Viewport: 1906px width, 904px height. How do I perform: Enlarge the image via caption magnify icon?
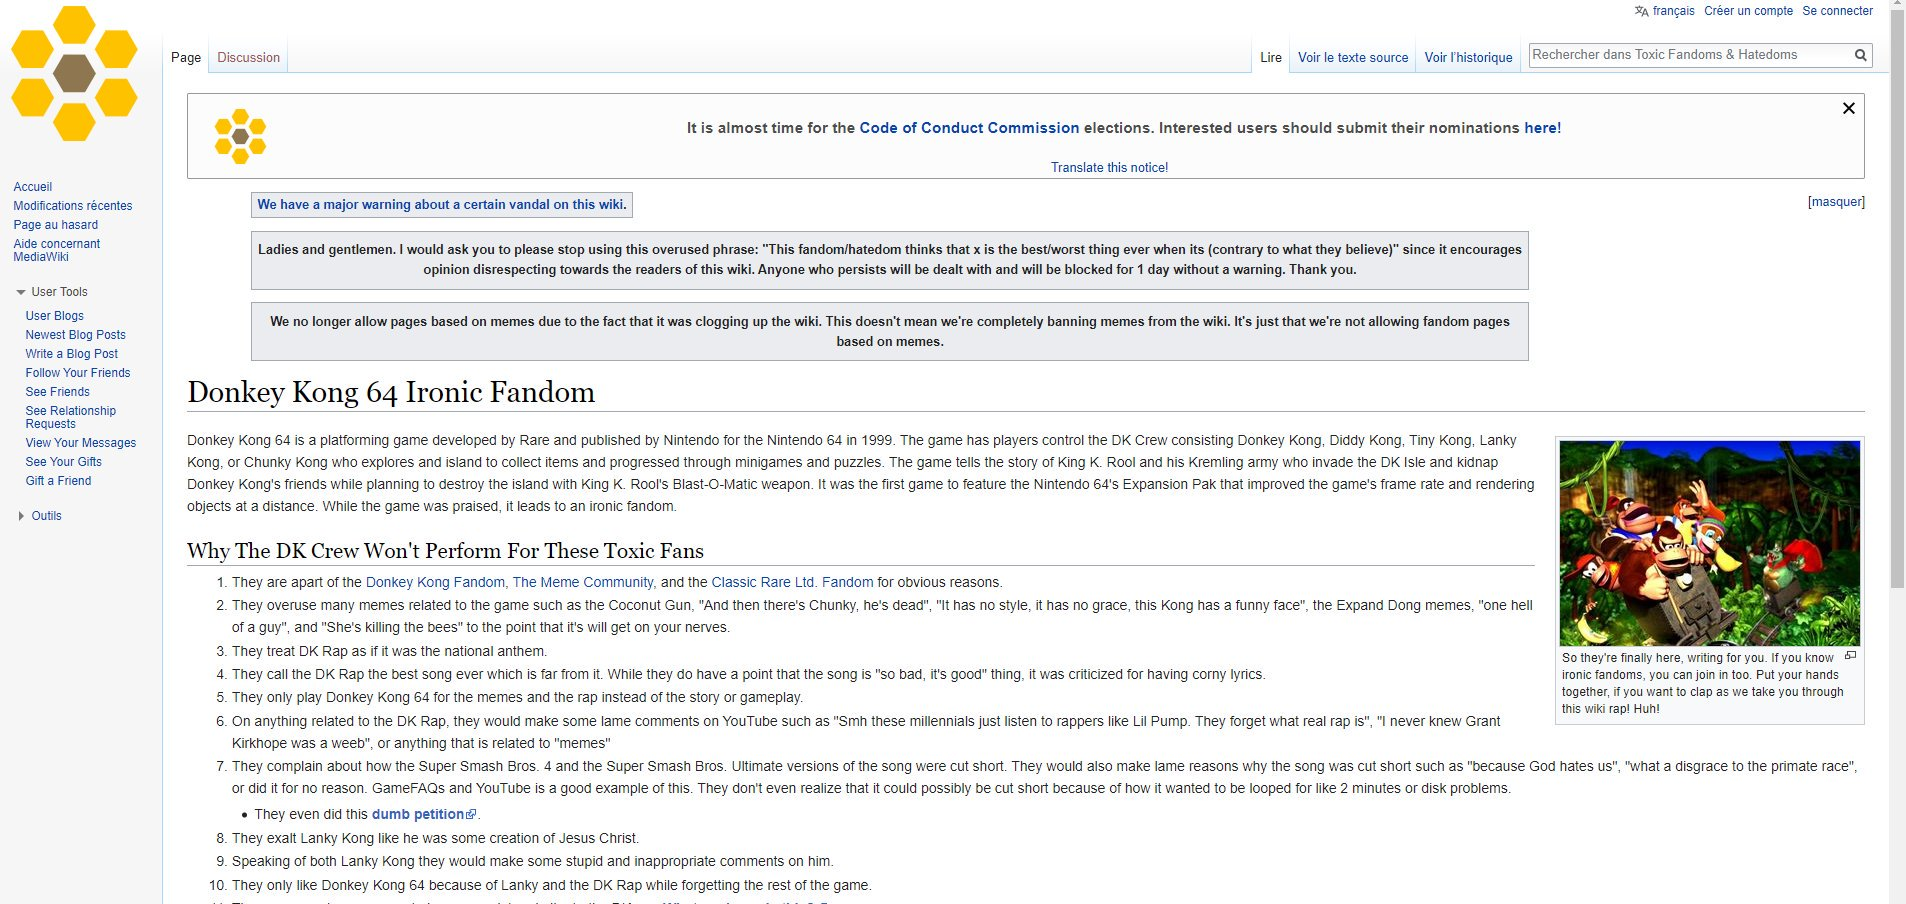click(1850, 656)
